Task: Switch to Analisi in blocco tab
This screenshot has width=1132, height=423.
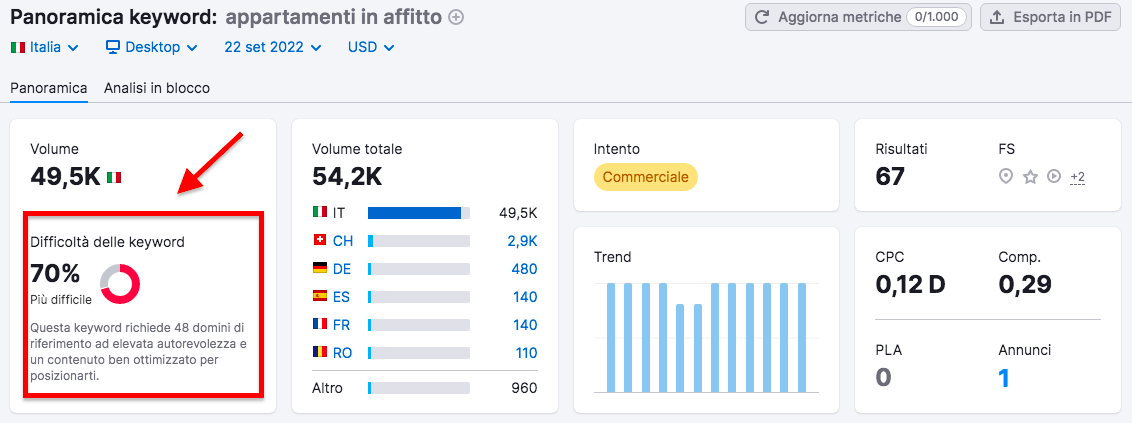Action: tap(157, 88)
